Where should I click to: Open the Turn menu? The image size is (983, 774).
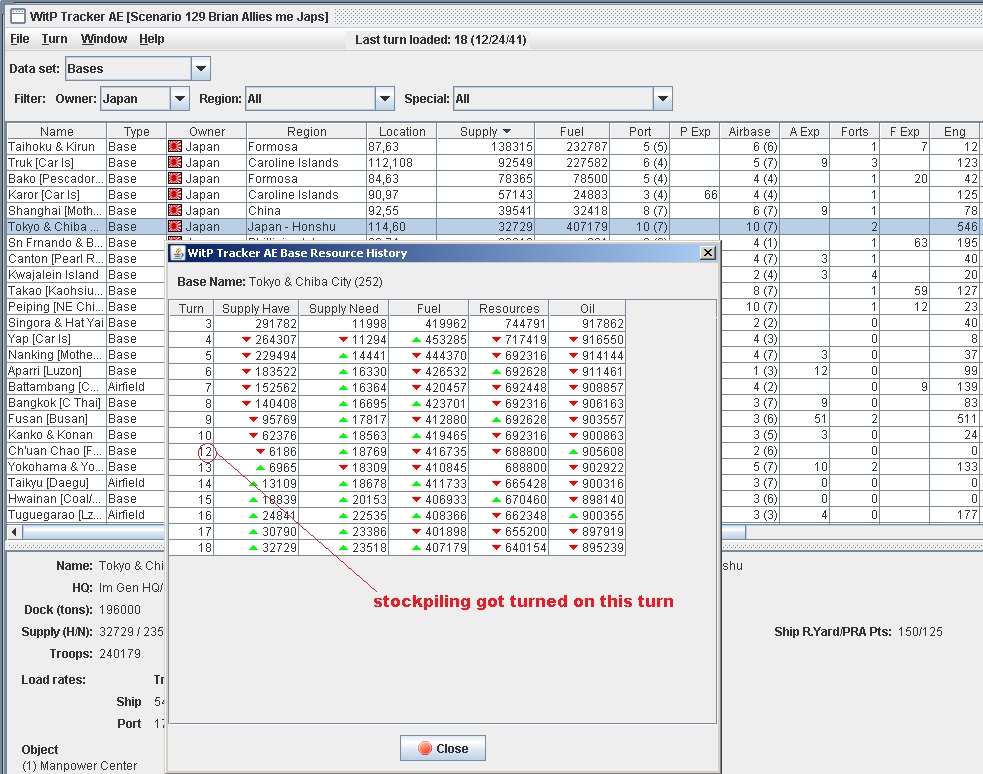point(55,39)
